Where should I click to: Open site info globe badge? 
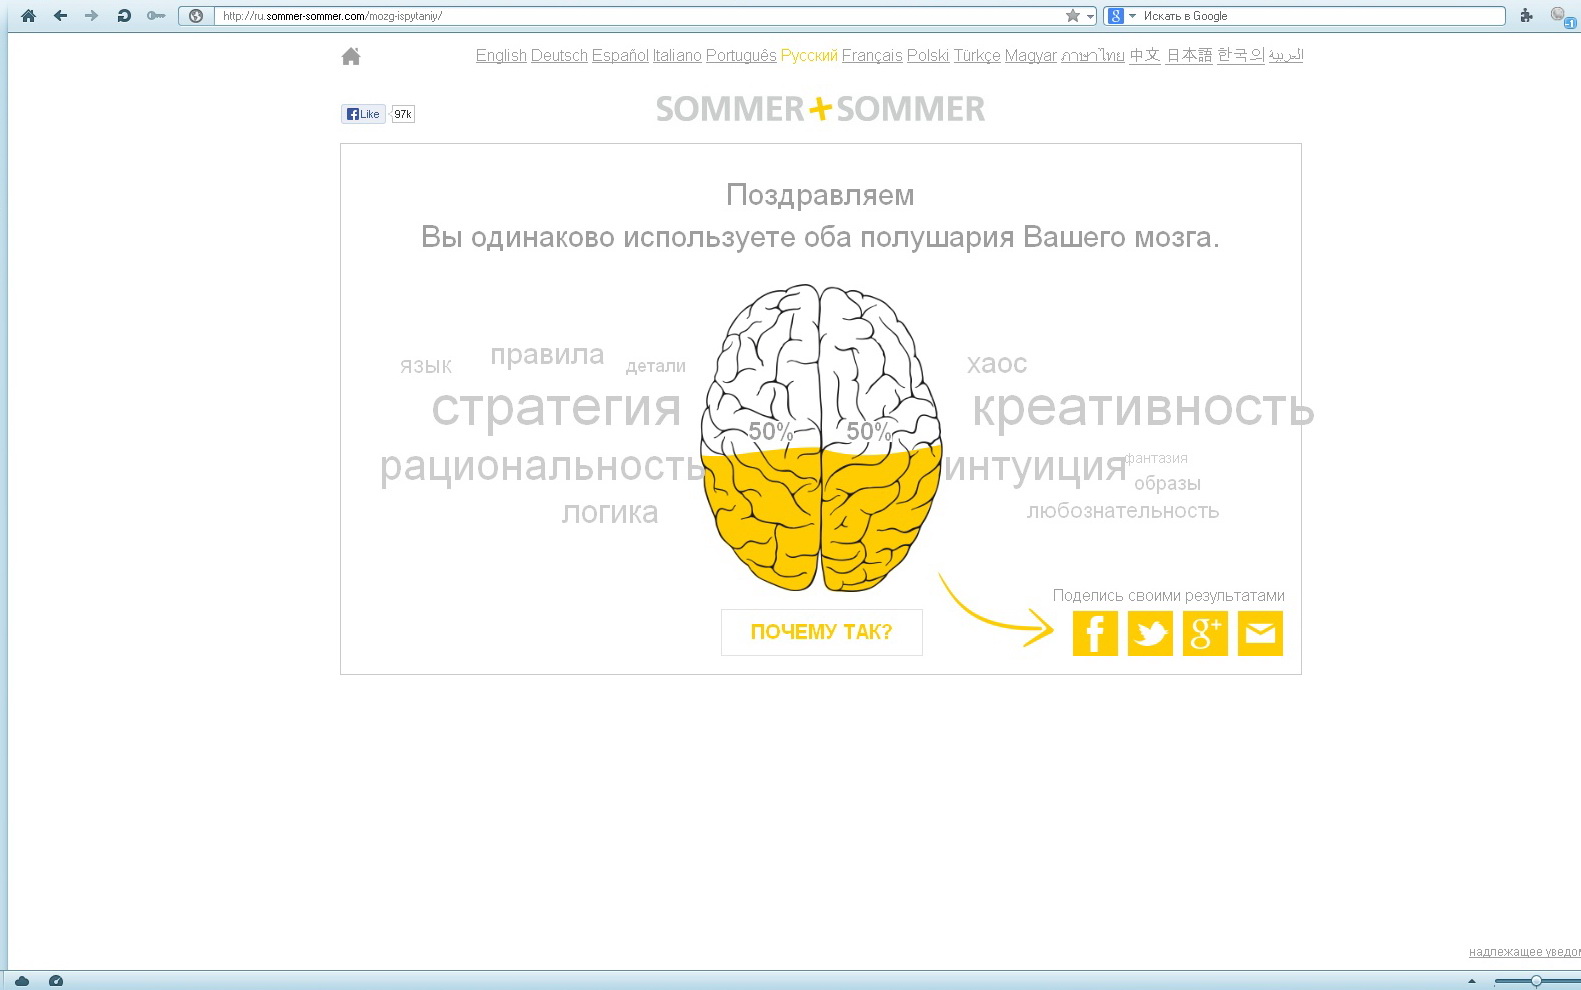pos(197,16)
